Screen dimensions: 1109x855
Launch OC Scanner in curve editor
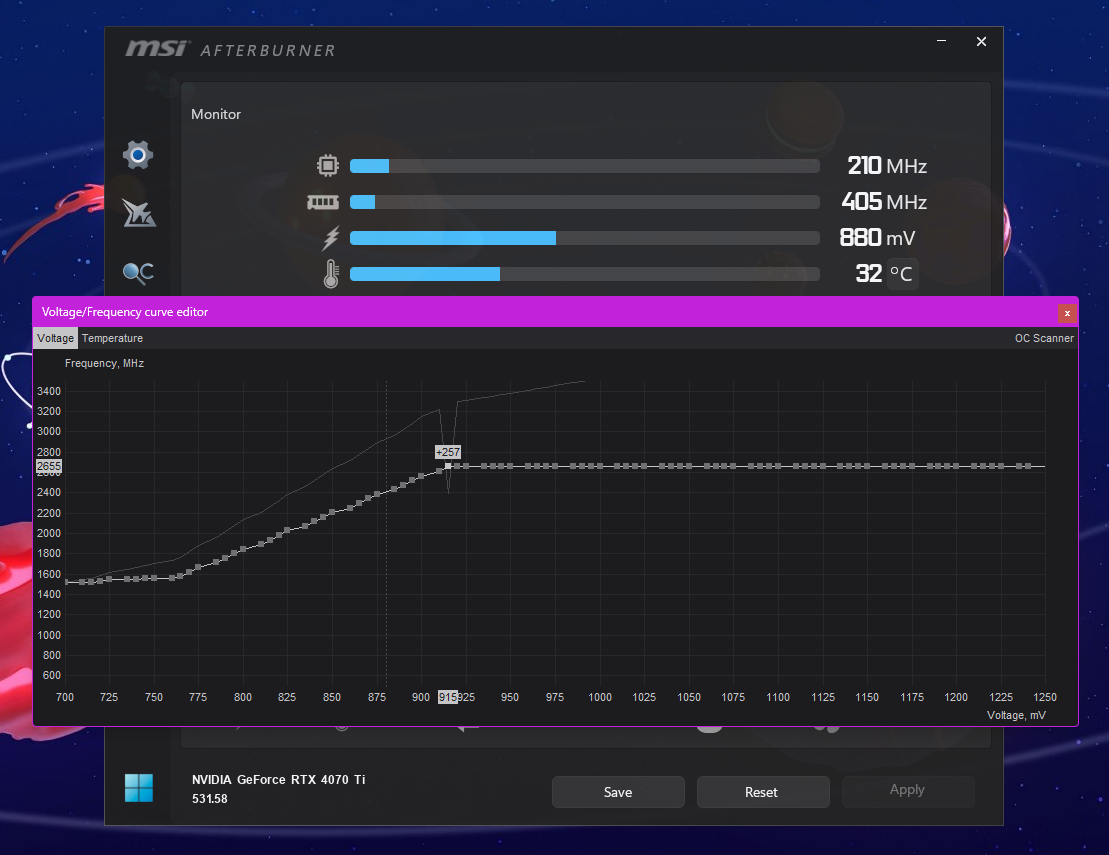click(1044, 338)
